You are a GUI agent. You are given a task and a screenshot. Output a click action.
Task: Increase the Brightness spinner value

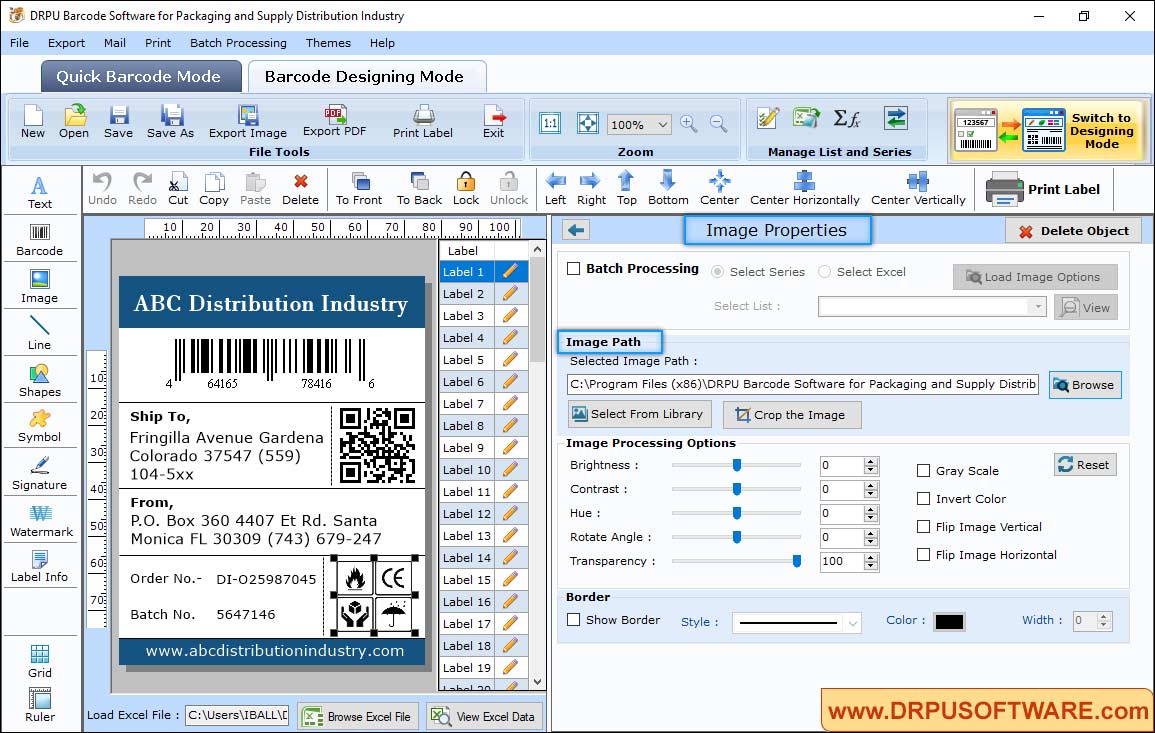click(871, 462)
